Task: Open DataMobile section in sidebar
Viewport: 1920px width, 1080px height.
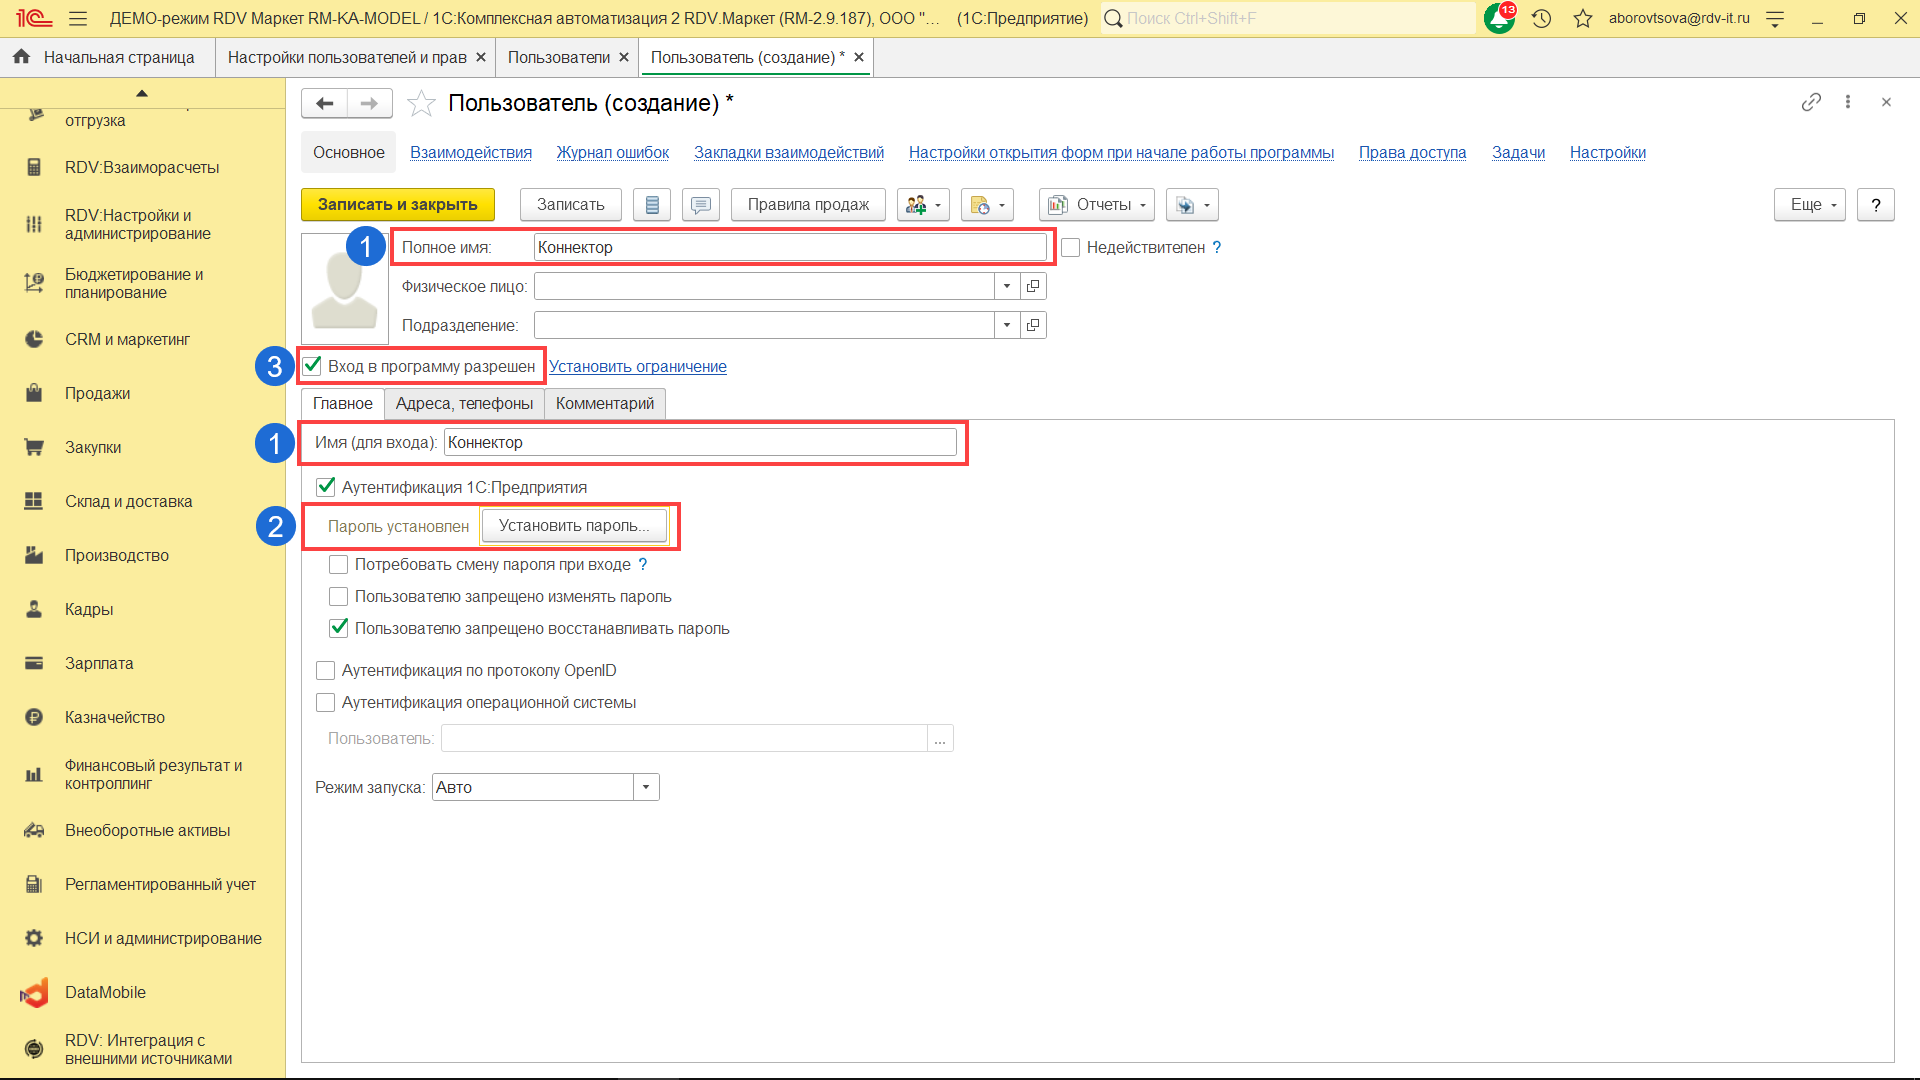Action: click(x=105, y=992)
